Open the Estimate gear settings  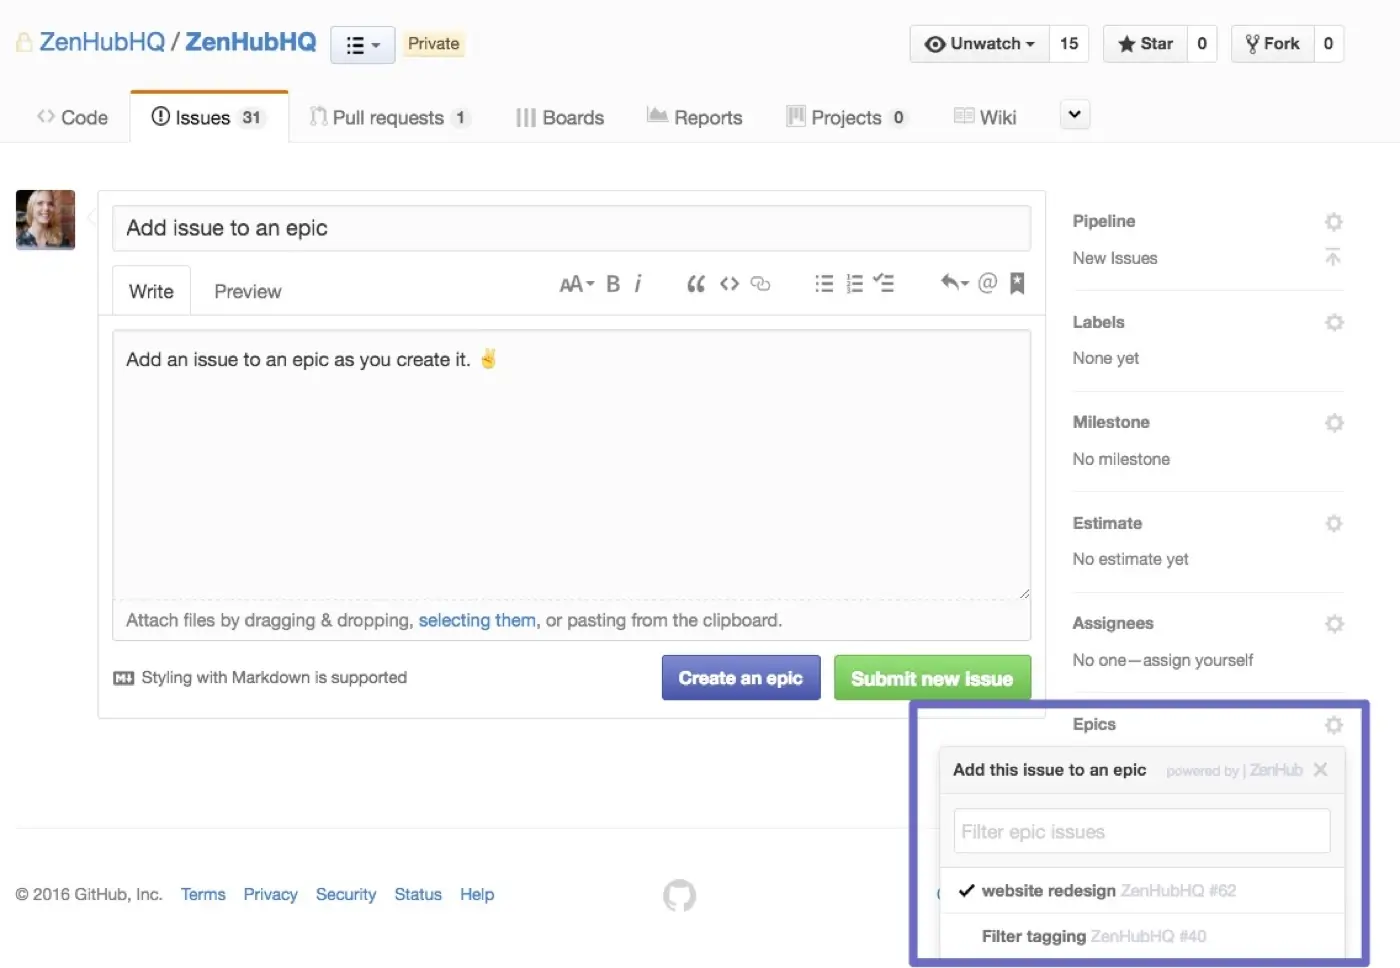pyautogui.click(x=1333, y=523)
